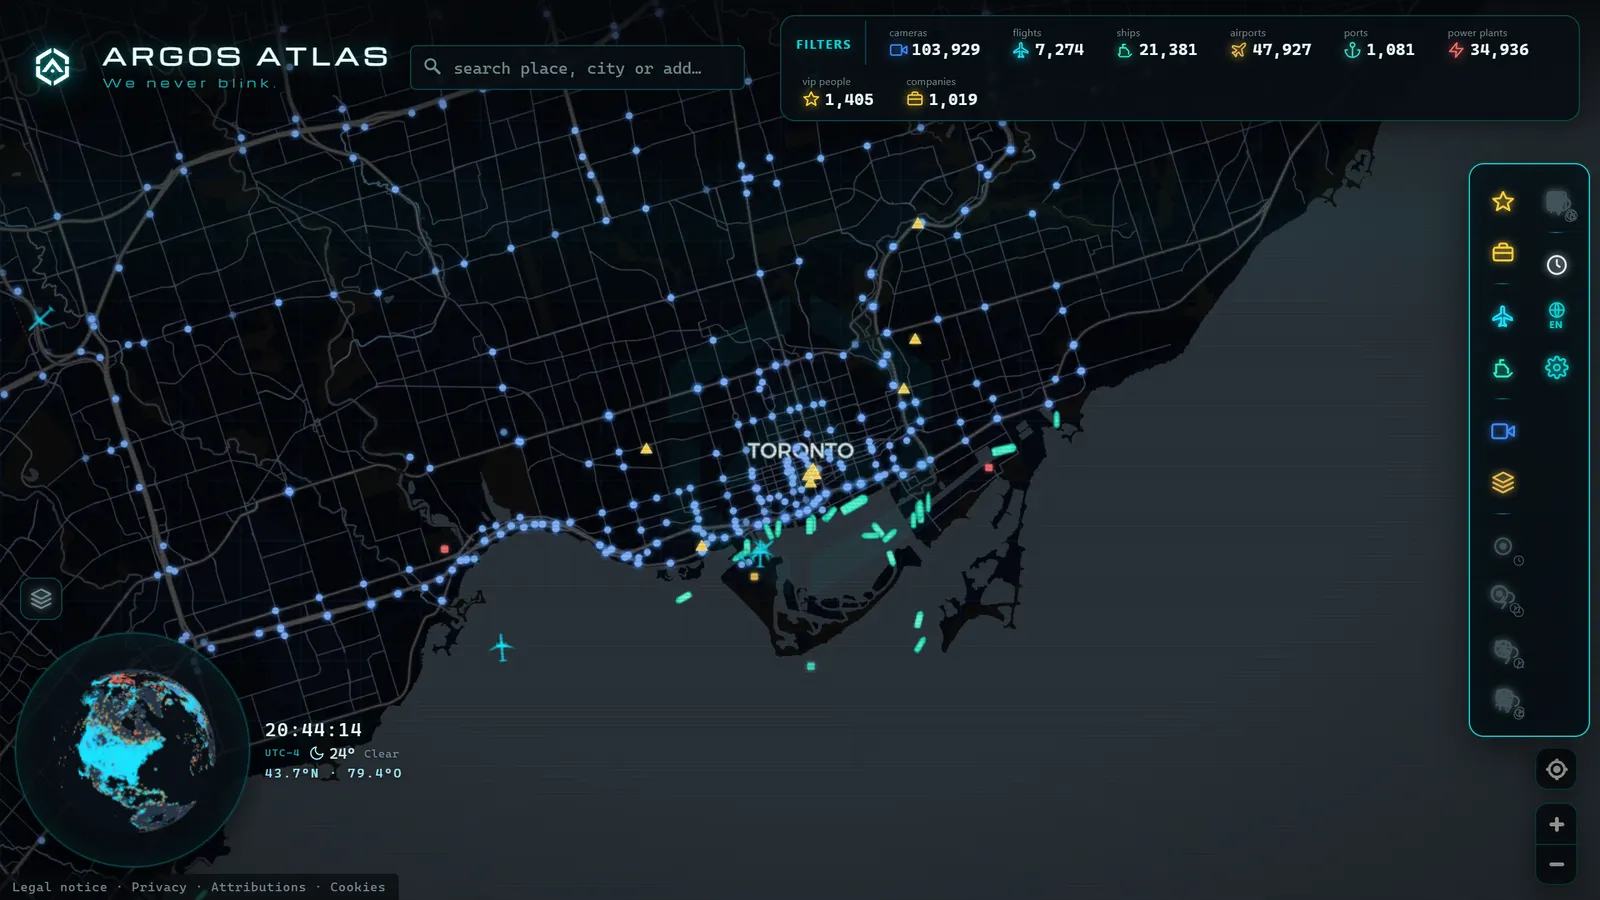Click the 24° Clear weather readout
1600x900 pixels.
(x=354, y=753)
